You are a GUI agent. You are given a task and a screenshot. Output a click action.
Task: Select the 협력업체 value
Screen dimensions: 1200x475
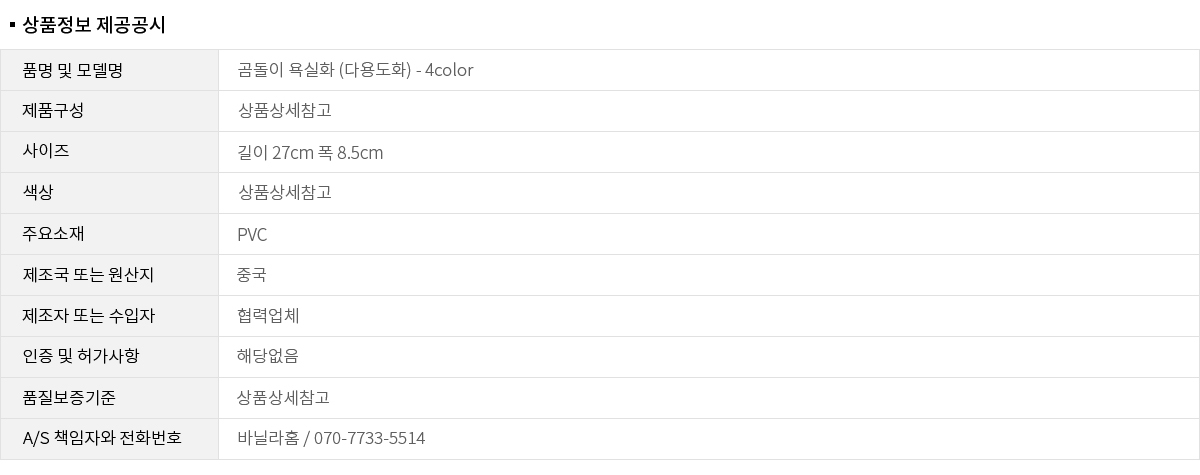[268, 316]
